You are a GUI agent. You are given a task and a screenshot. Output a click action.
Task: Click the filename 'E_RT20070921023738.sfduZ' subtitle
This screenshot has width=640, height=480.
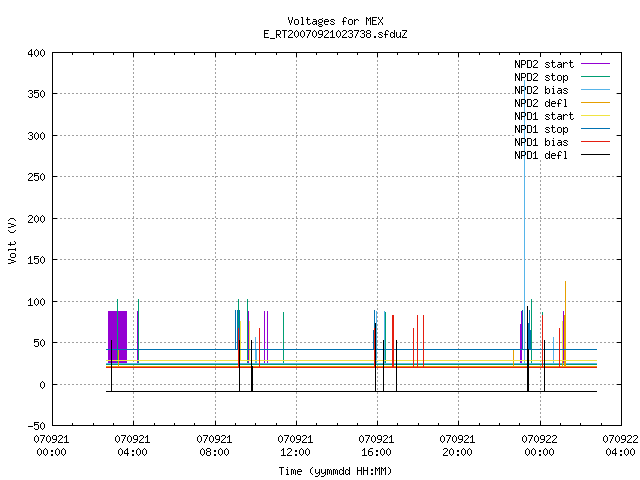point(335,34)
